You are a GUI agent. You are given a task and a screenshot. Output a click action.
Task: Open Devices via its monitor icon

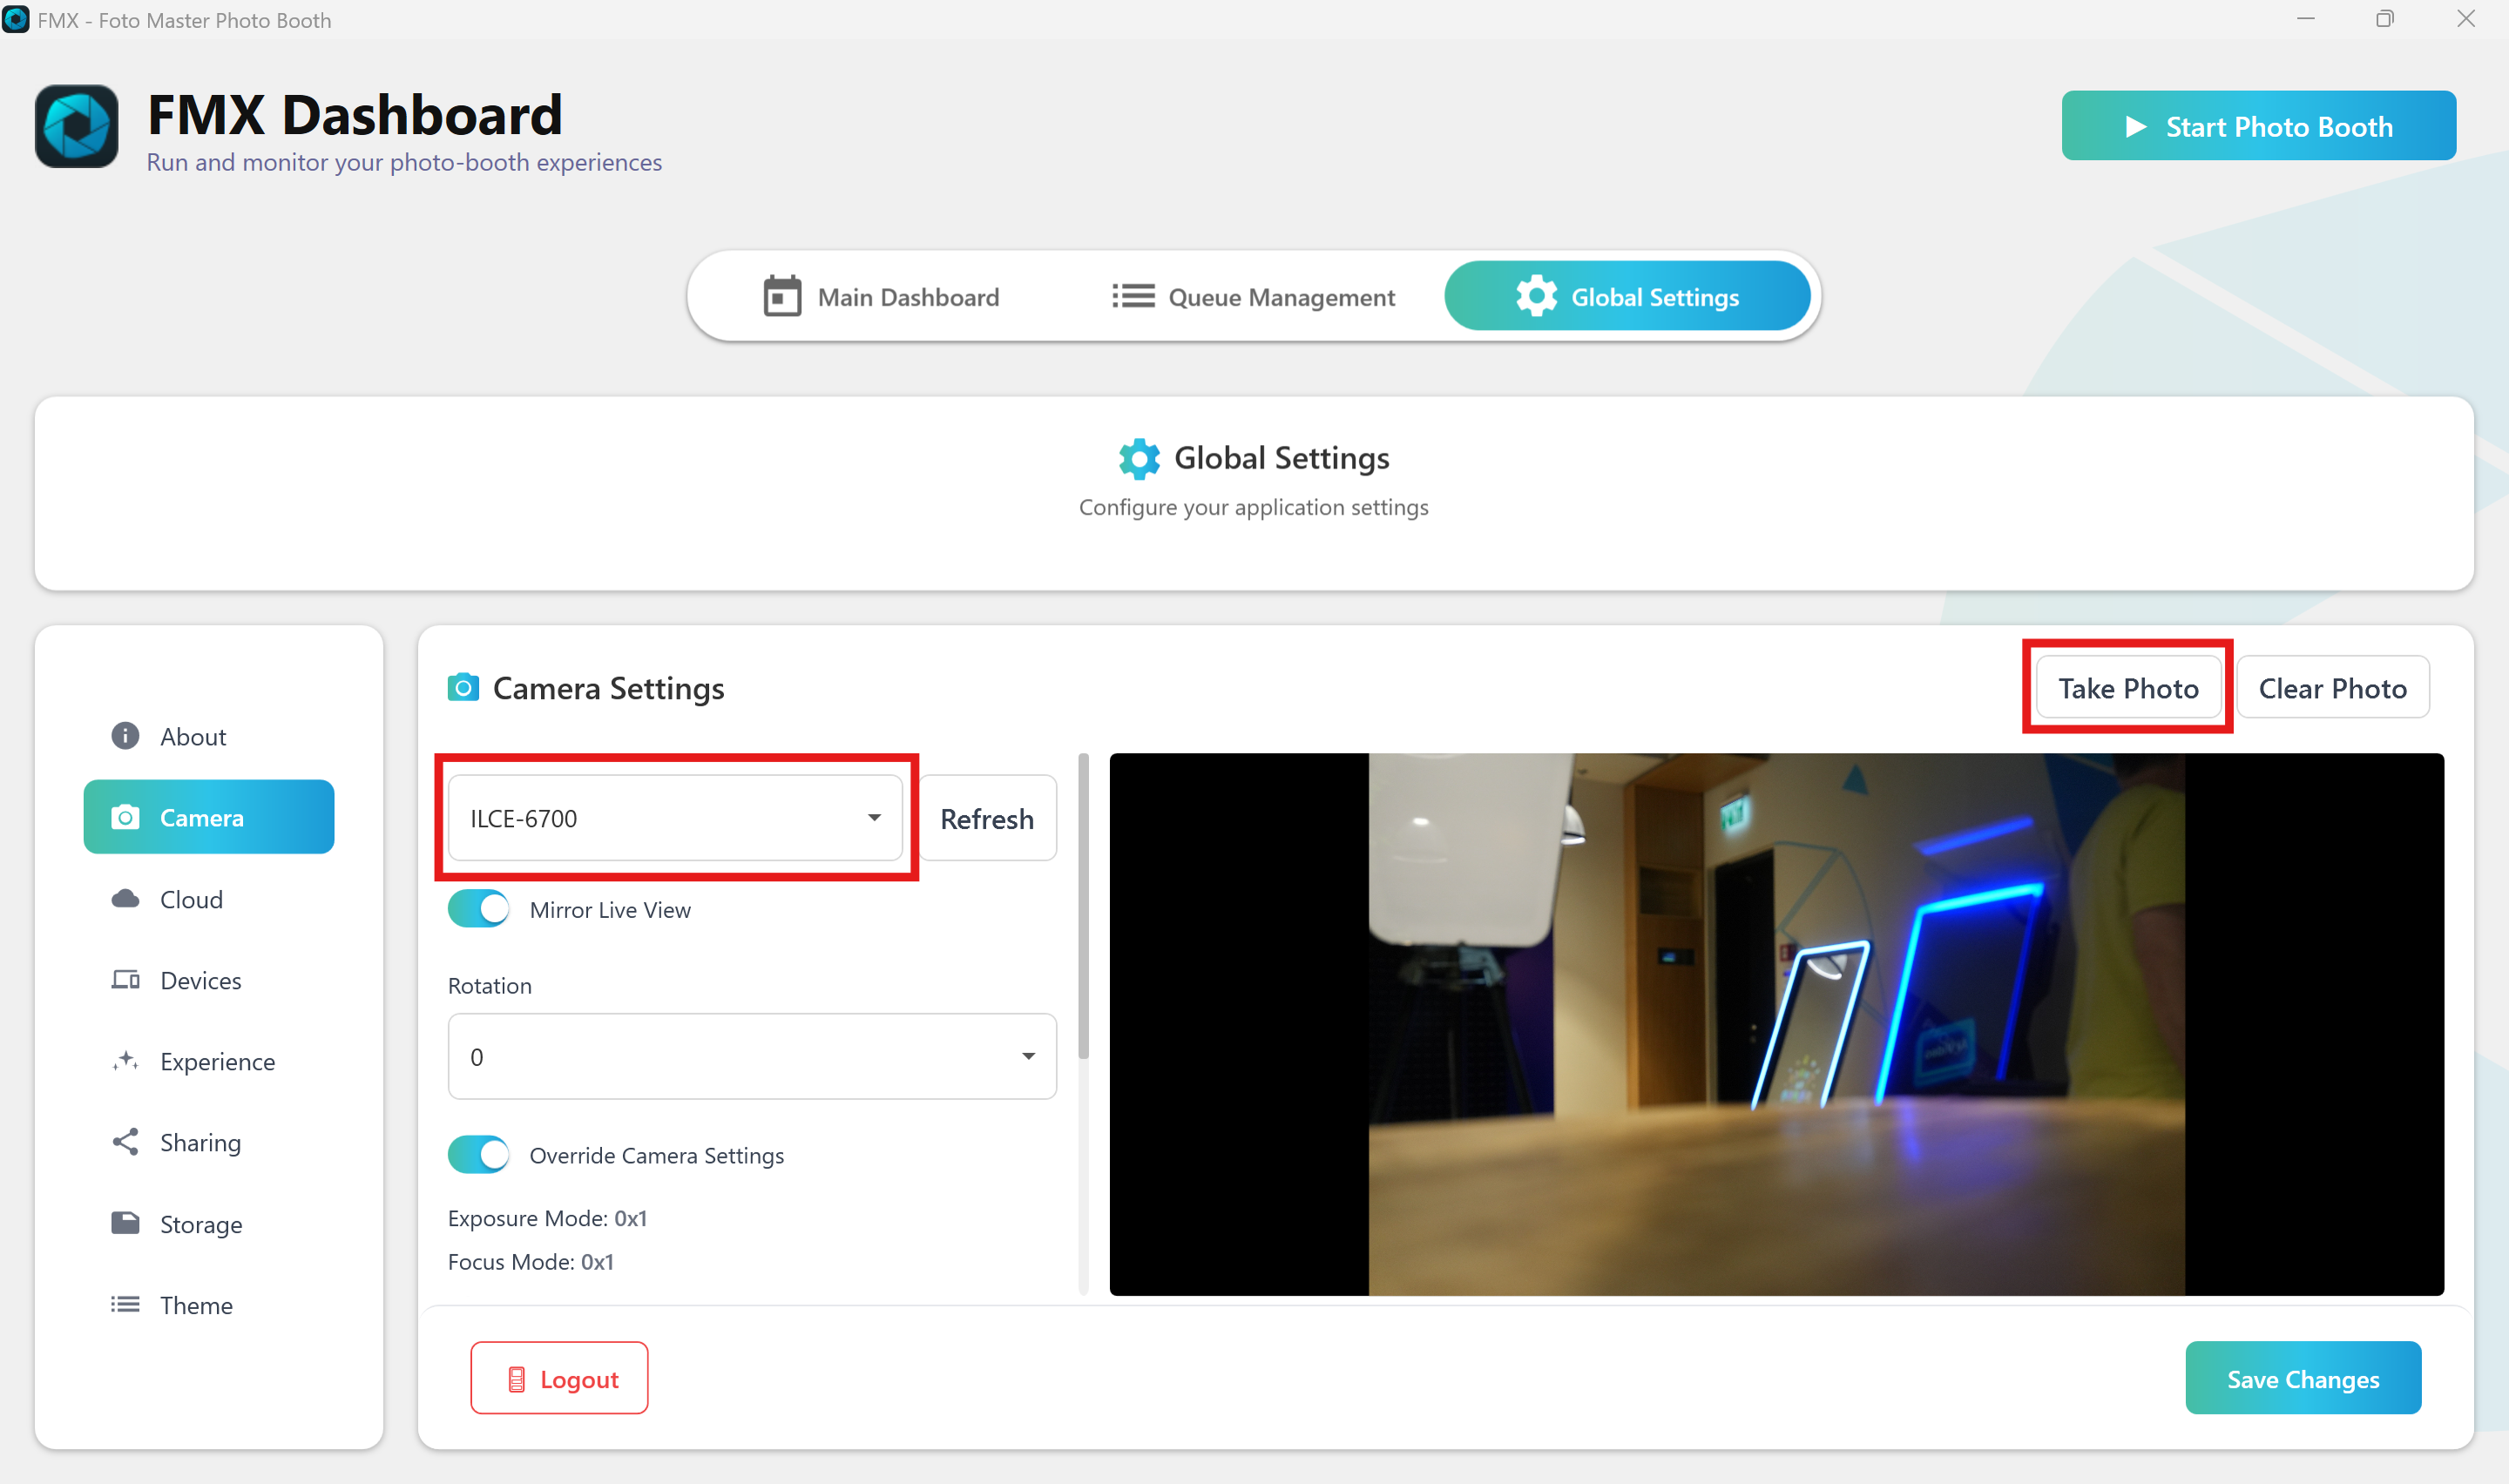point(125,980)
